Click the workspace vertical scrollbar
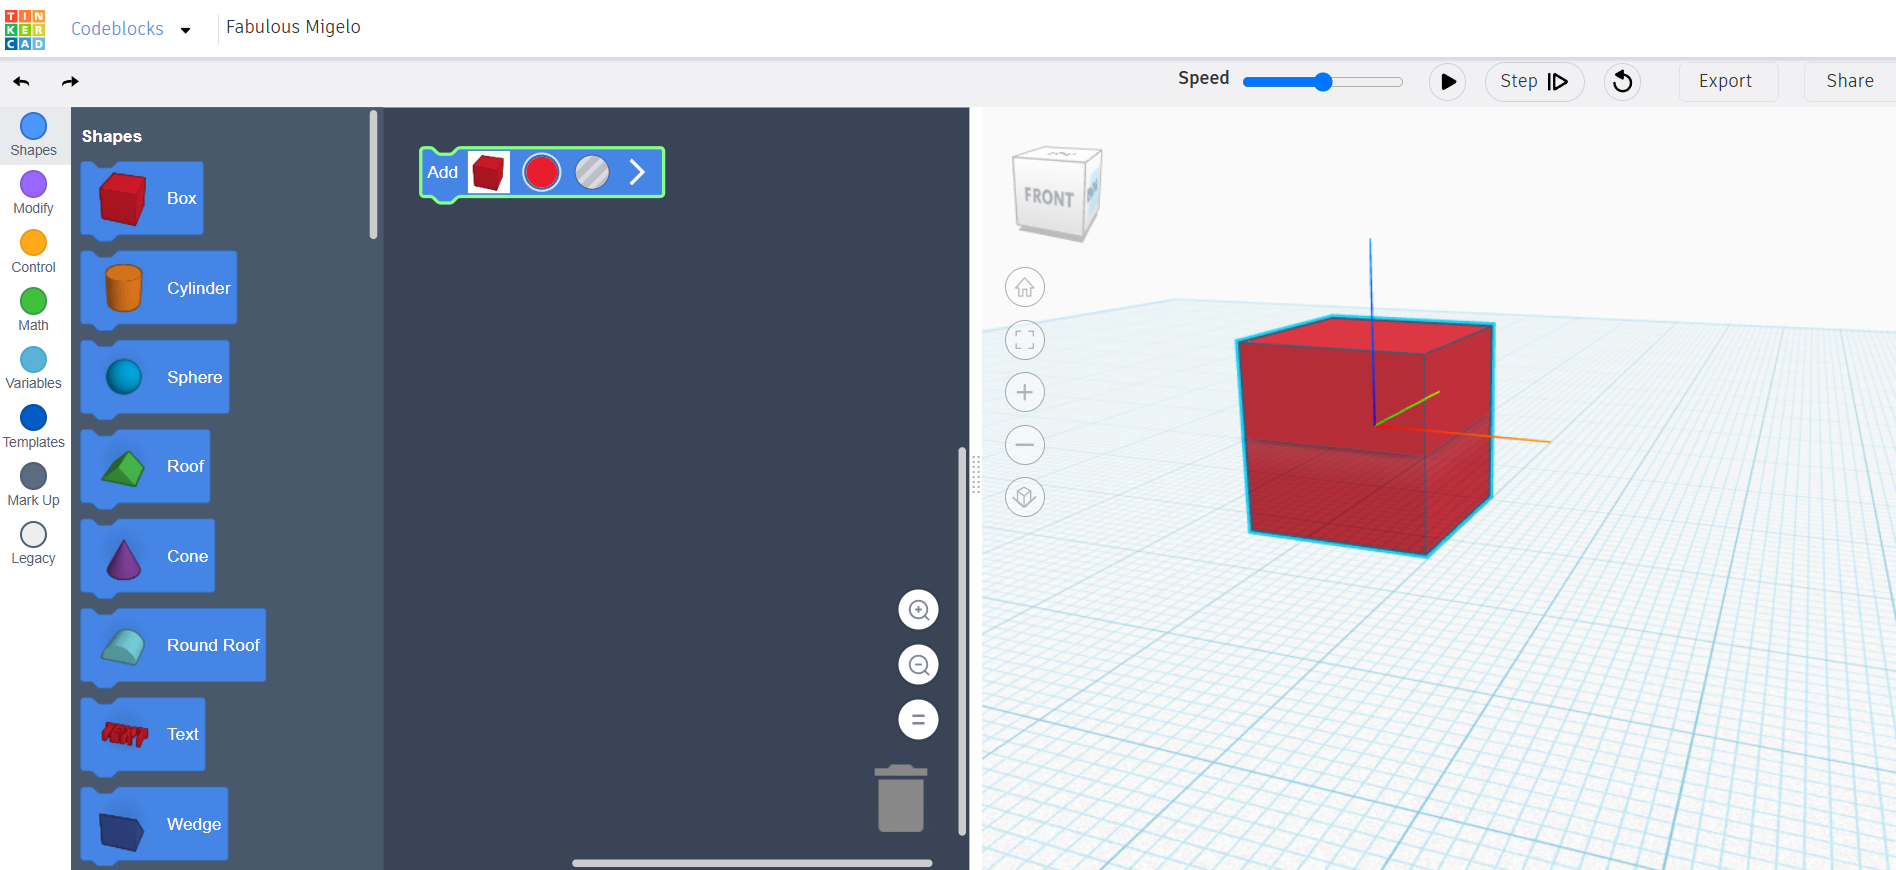The height and width of the screenshot is (870, 1896). (962, 640)
